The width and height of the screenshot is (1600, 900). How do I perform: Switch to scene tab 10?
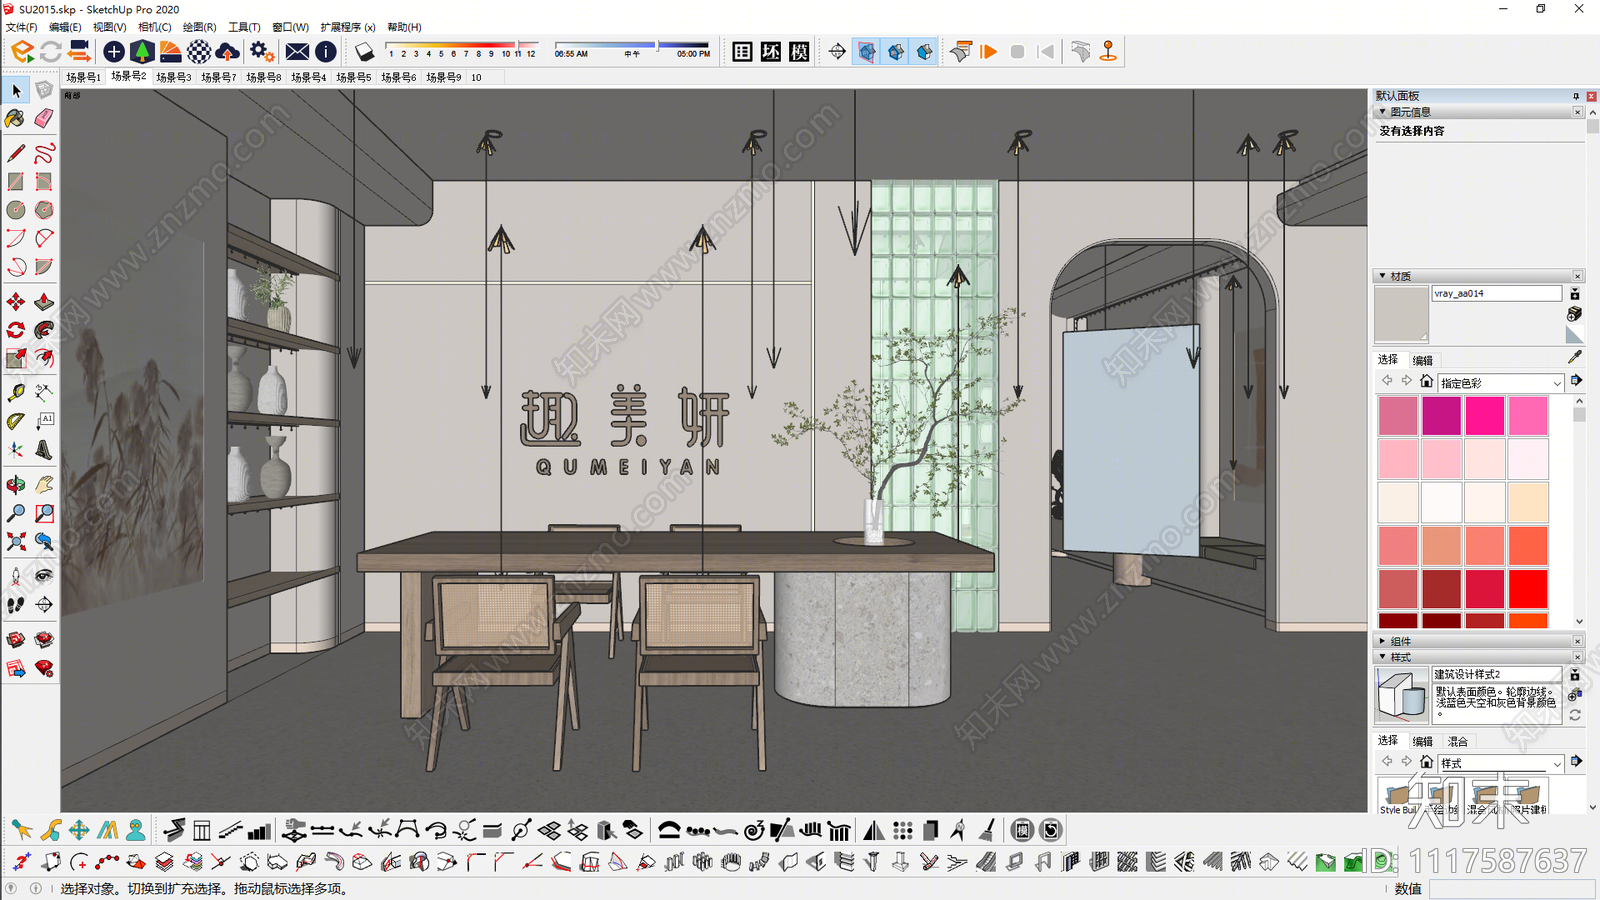(476, 77)
